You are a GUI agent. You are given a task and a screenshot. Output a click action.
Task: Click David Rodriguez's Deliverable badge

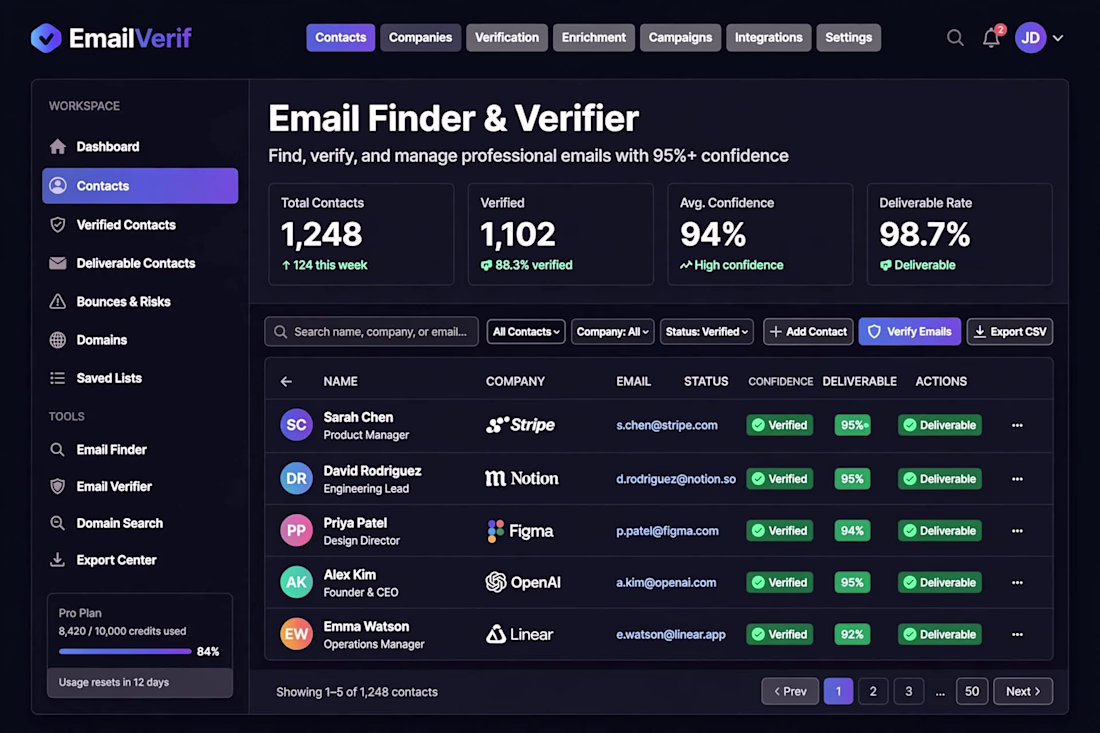pos(939,479)
